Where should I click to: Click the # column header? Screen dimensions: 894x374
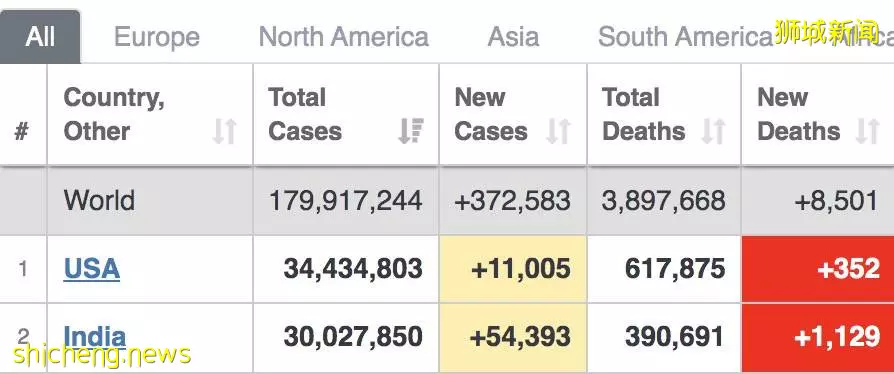pyautogui.click(x=22, y=132)
